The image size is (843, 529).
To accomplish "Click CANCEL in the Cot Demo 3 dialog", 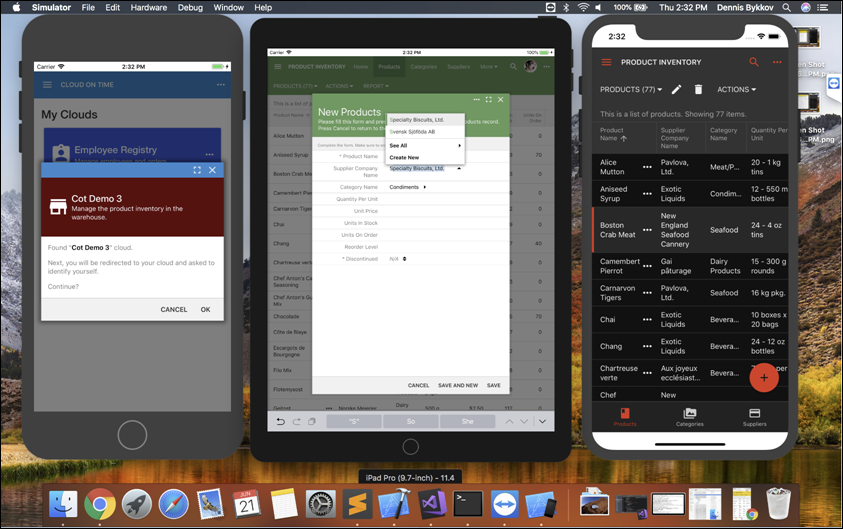I will 173,309.
